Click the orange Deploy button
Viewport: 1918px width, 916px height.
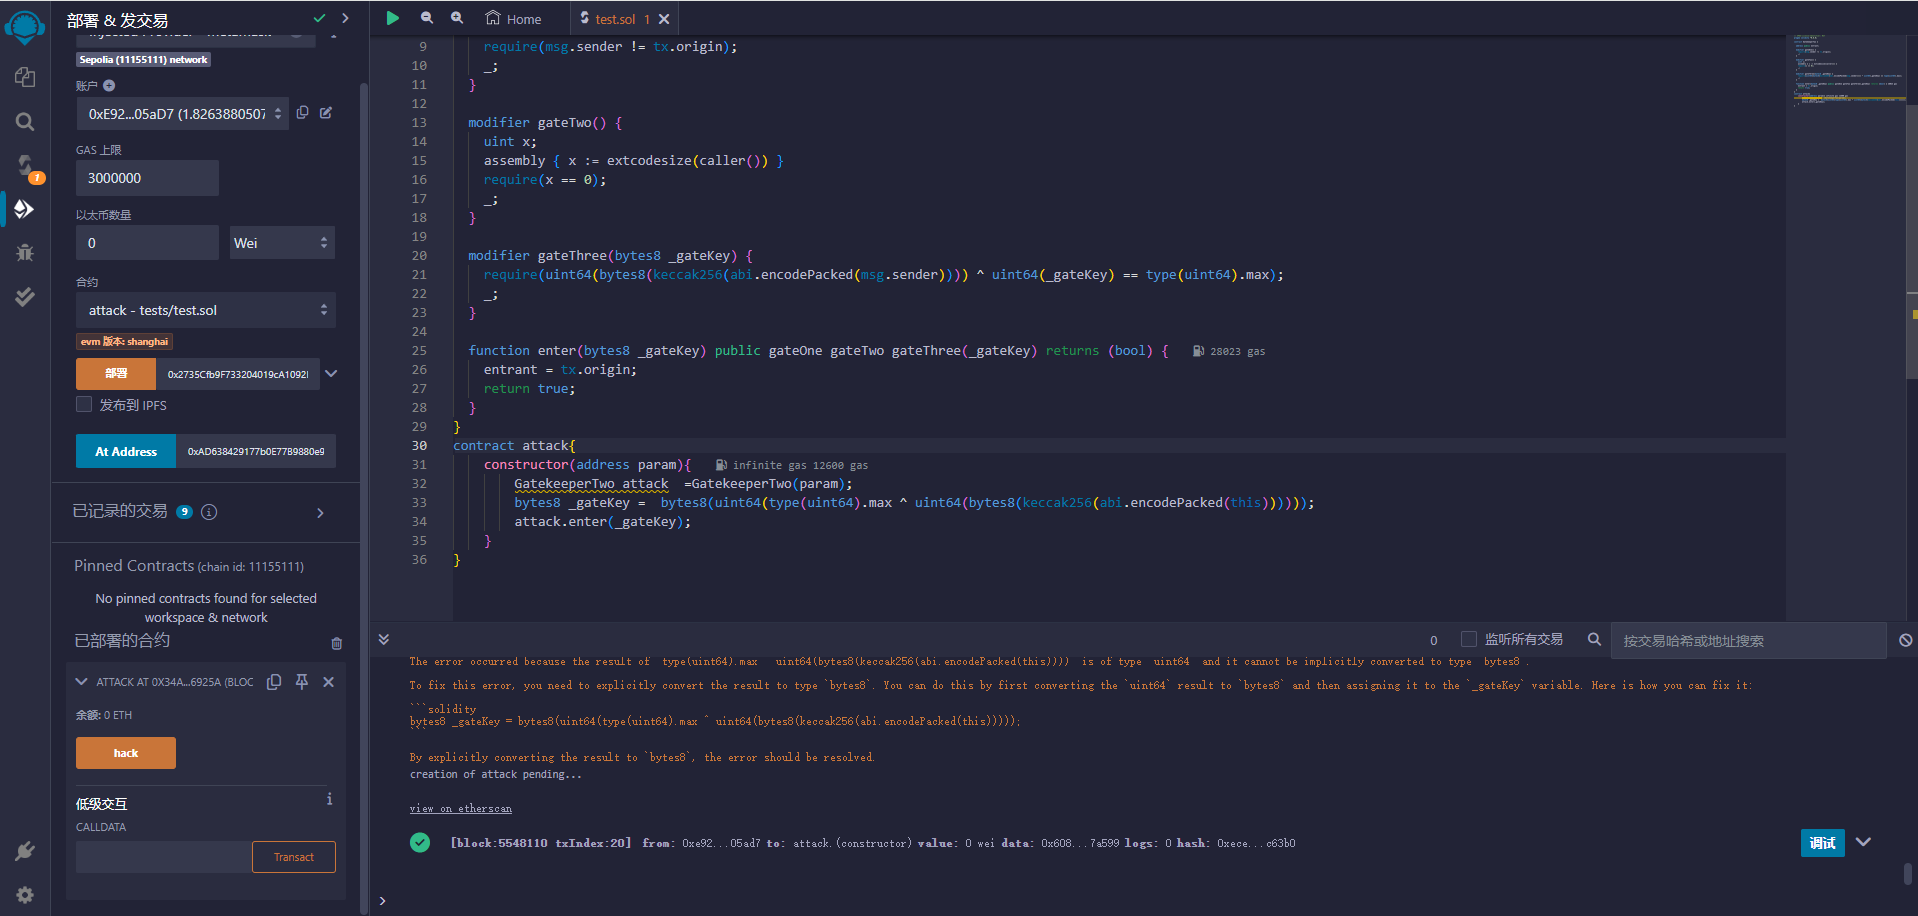116,374
